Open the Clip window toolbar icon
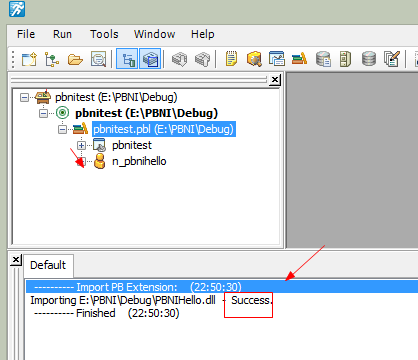Screen dimensions: 418x360 277,59
